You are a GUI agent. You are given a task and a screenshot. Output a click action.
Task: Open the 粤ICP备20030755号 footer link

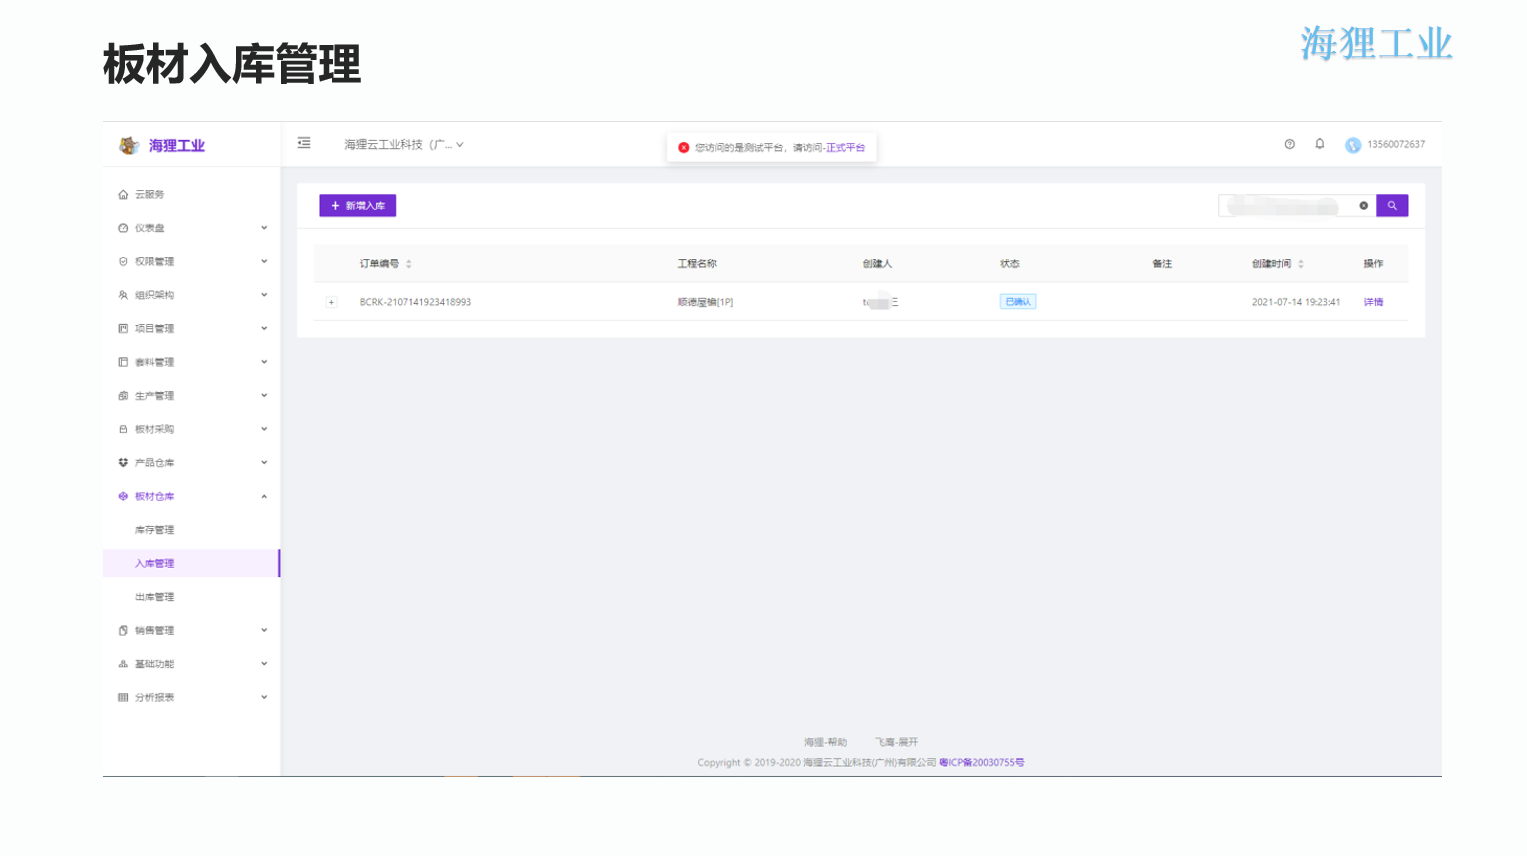(x=981, y=763)
